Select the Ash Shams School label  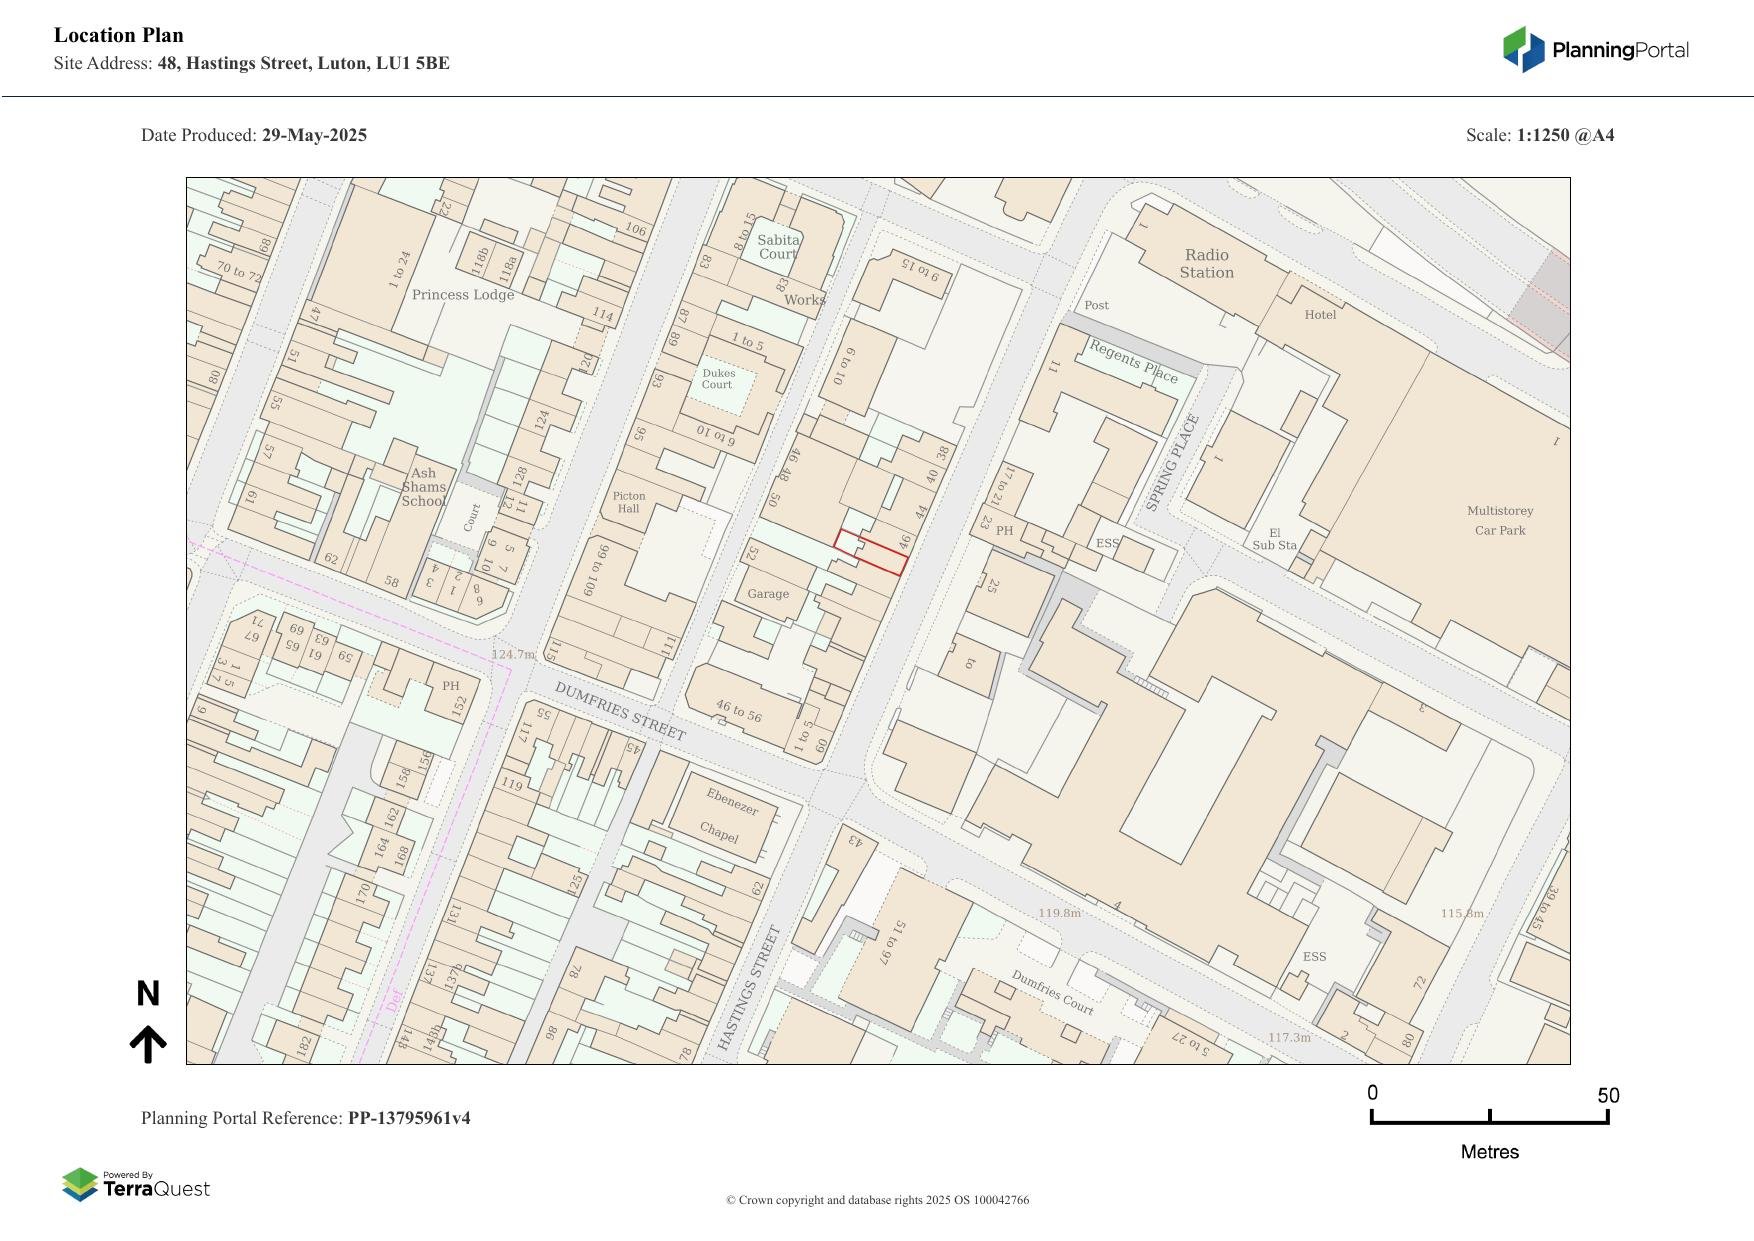(423, 487)
